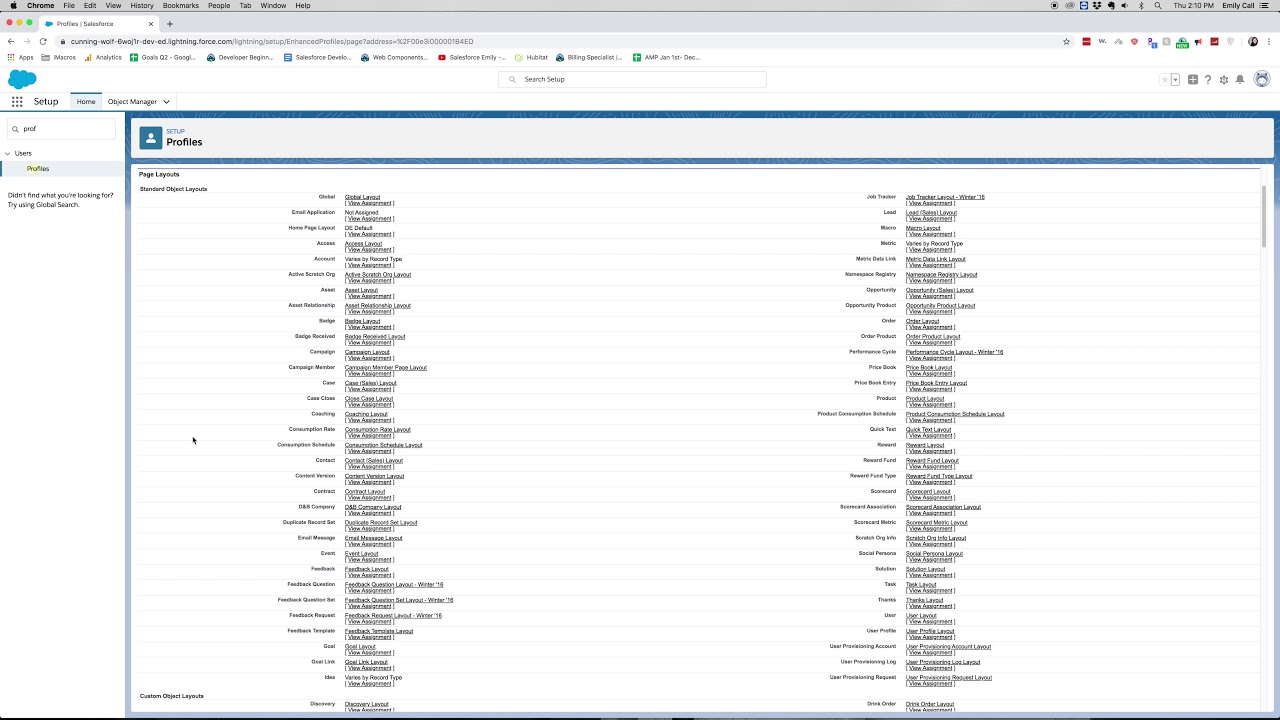1280x720 pixels.
Task: Open the help question mark icon
Action: pos(1208,80)
